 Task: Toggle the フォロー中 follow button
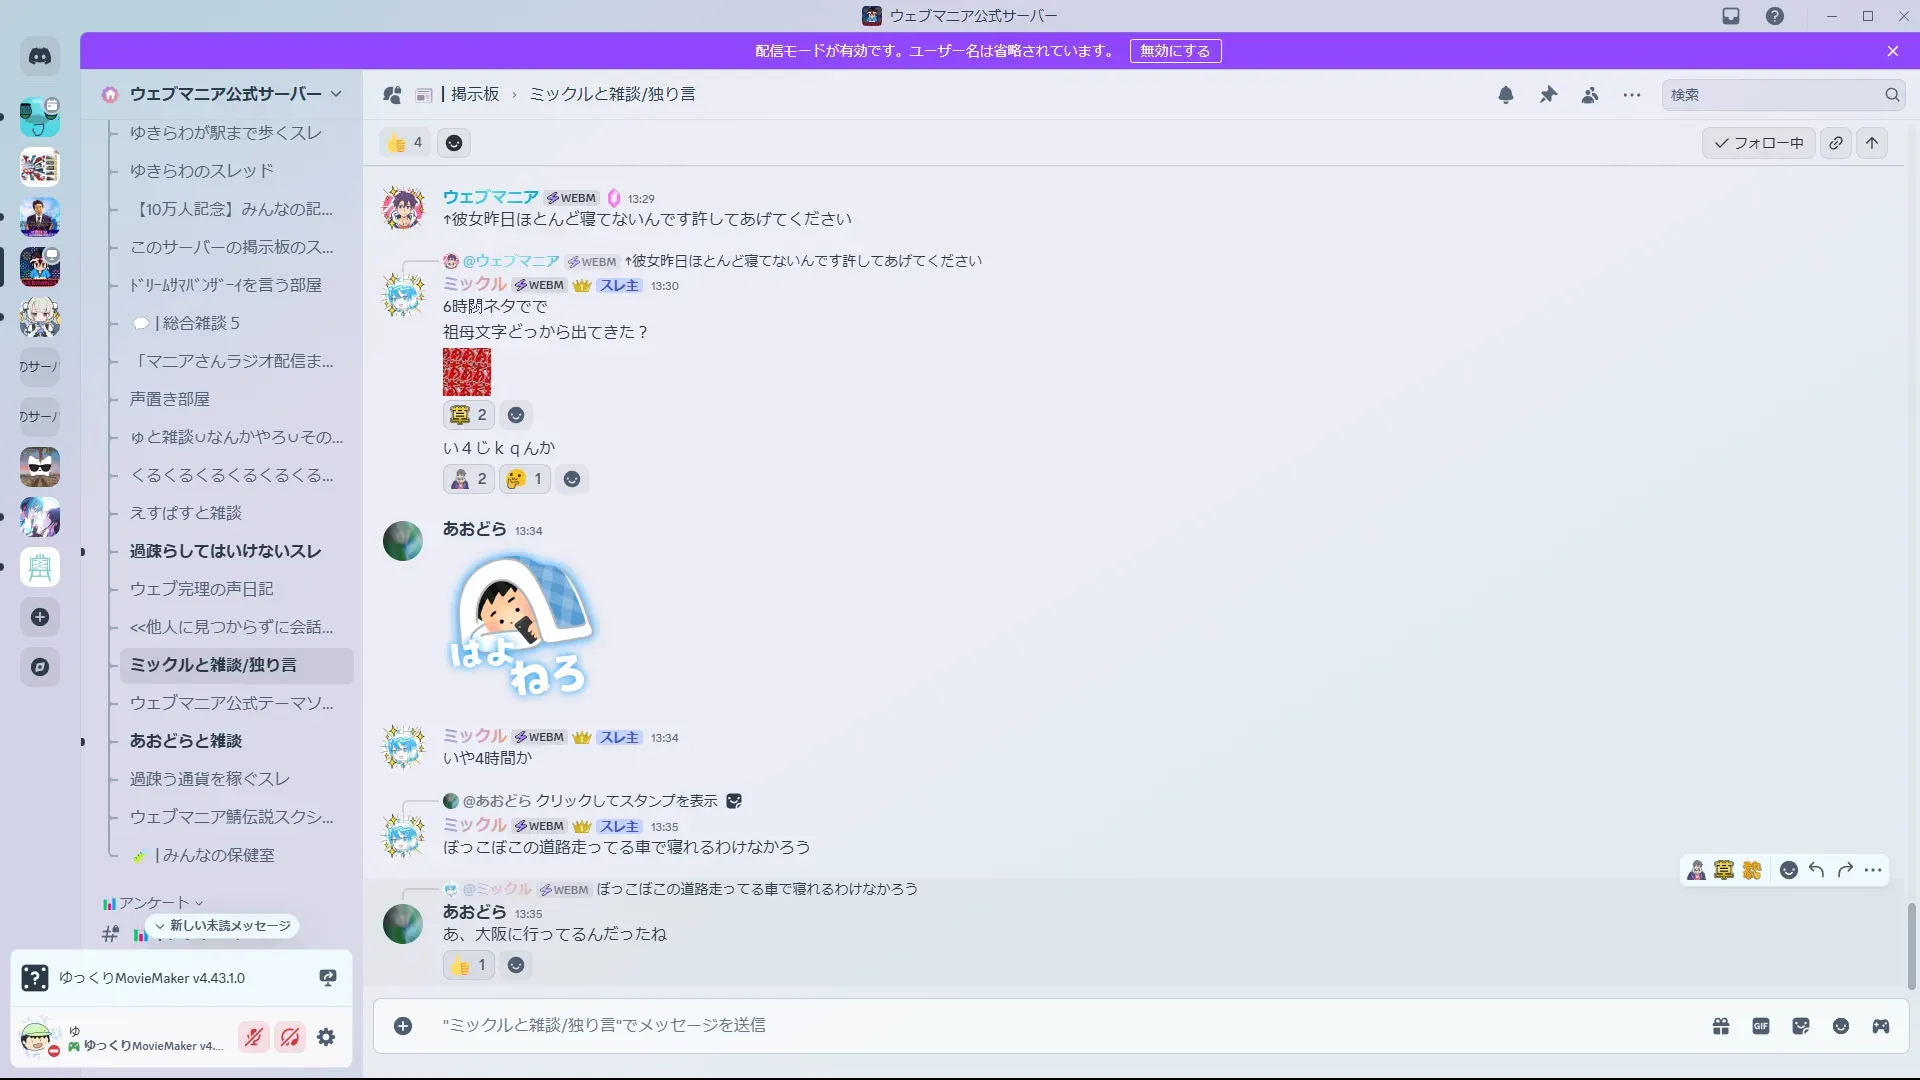pyautogui.click(x=1759, y=143)
